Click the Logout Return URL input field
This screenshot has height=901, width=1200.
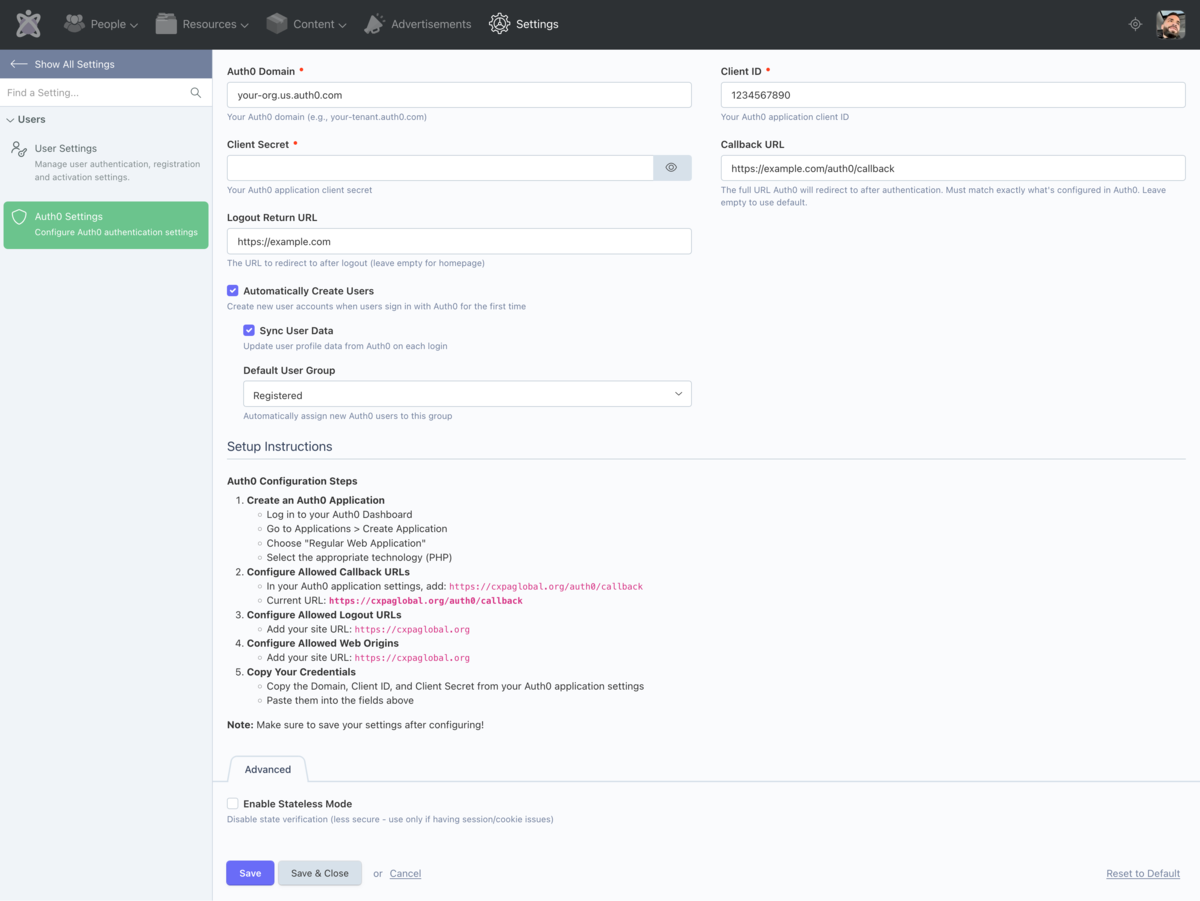click(x=459, y=241)
